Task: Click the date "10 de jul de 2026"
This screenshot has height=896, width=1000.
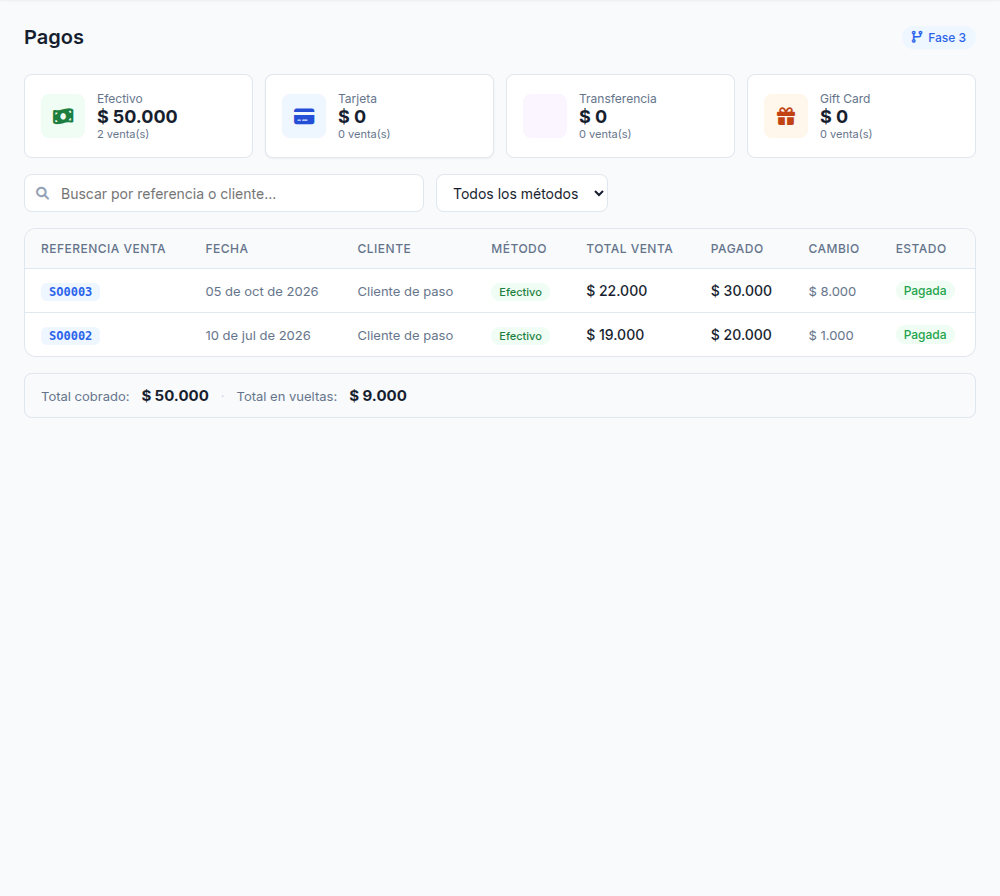Action: (x=258, y=335)
